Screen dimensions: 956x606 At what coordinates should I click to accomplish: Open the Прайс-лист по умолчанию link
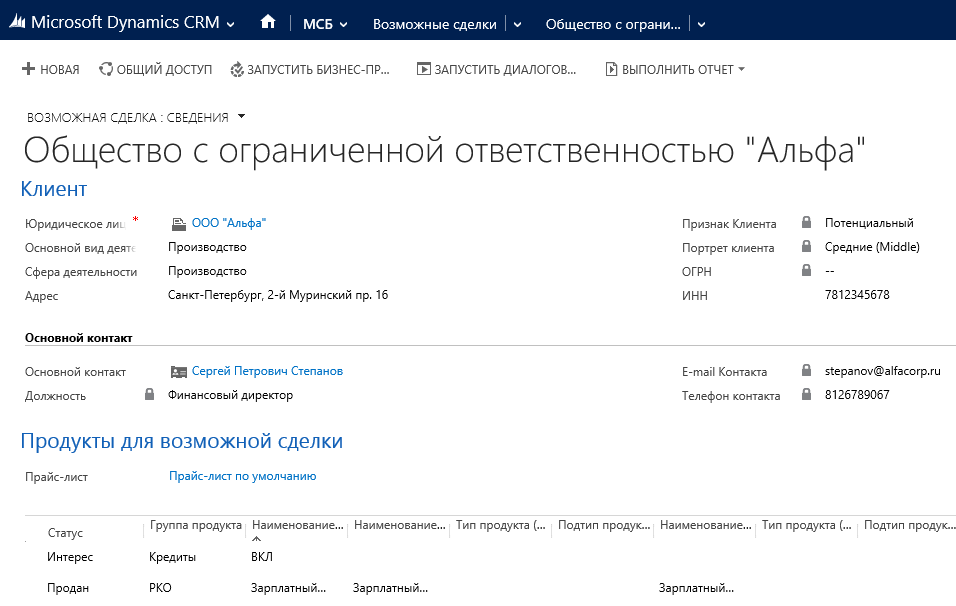243,476
